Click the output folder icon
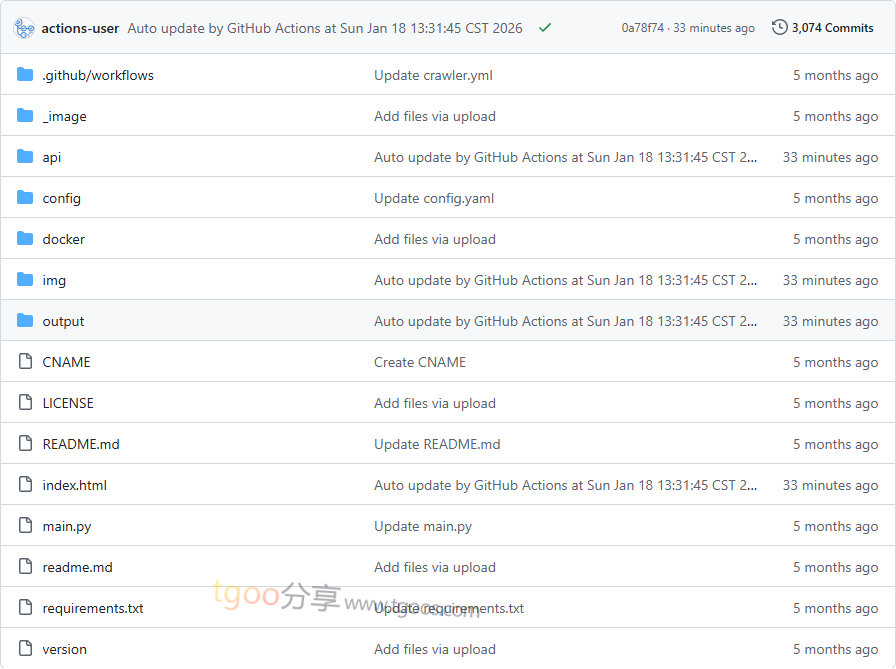The width and height of the screenshot is (896, 669). click(25, 321)
